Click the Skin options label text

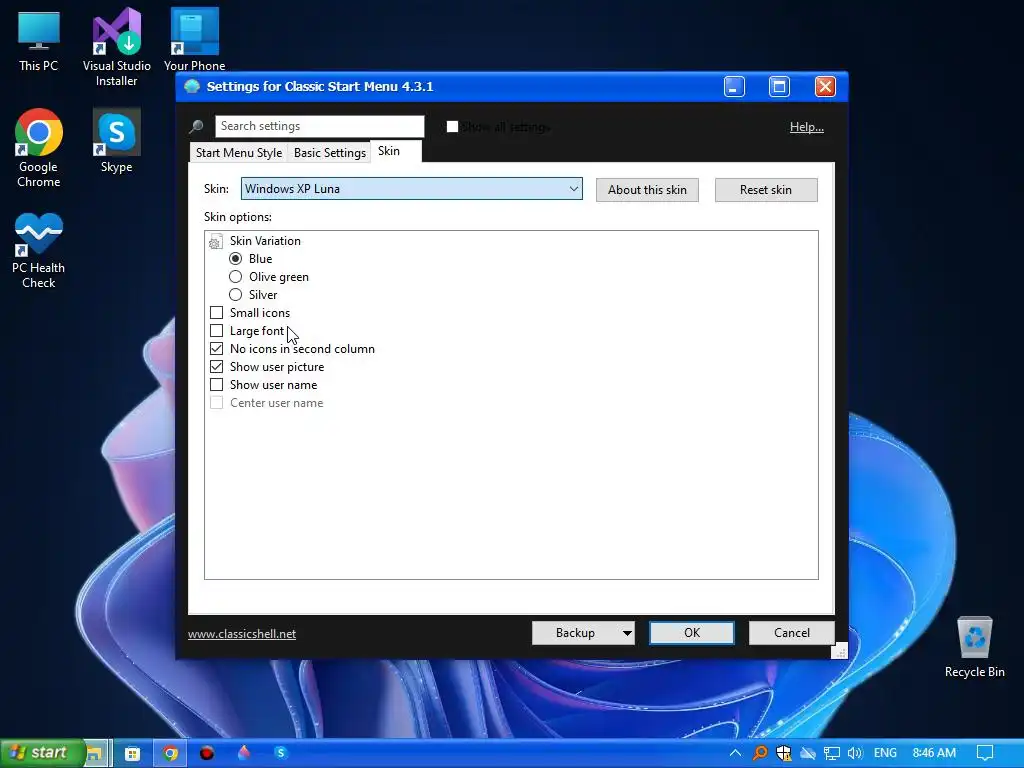point(238,217)
